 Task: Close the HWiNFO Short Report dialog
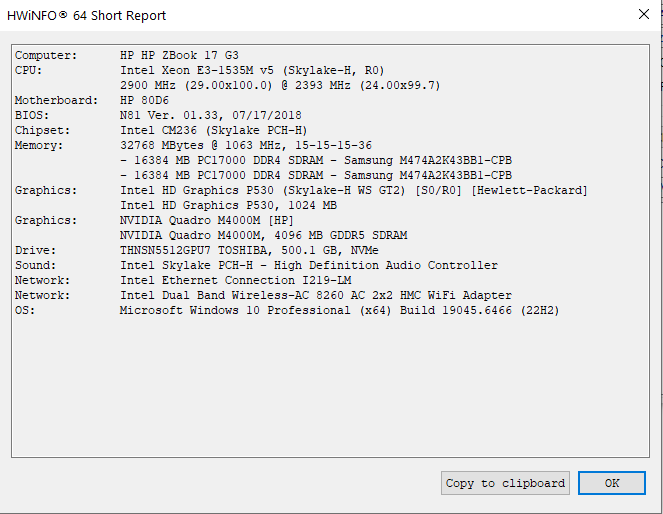click(x=642, y=15)
